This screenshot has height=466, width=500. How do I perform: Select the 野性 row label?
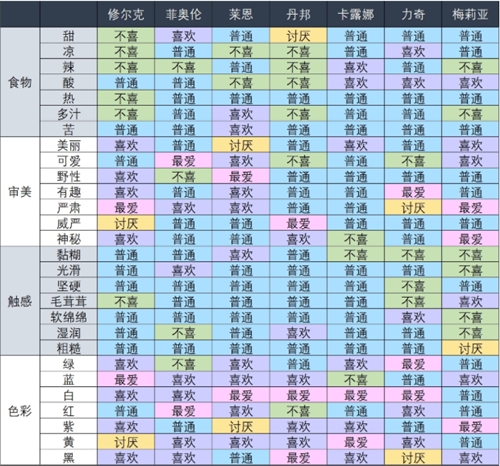[x=69, y=176]
